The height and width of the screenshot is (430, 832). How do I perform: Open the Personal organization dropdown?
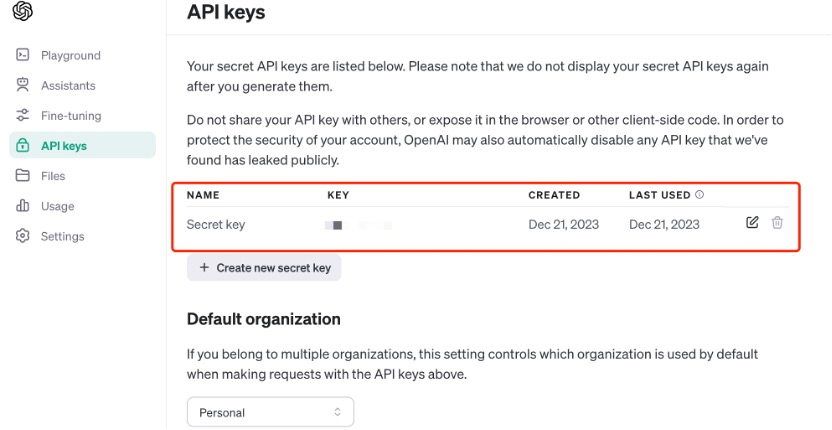tap(270, 412)
